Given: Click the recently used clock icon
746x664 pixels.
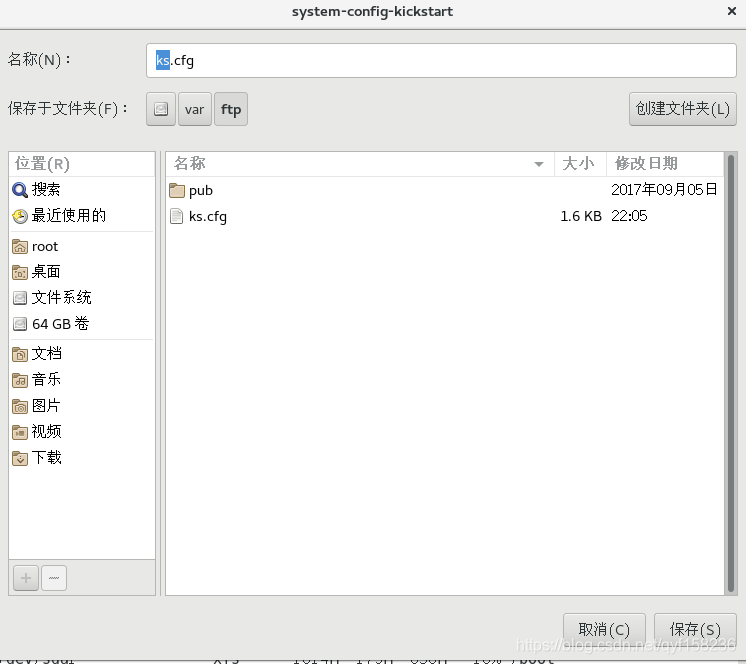Looking at the screenshot, I should point(20,216).
